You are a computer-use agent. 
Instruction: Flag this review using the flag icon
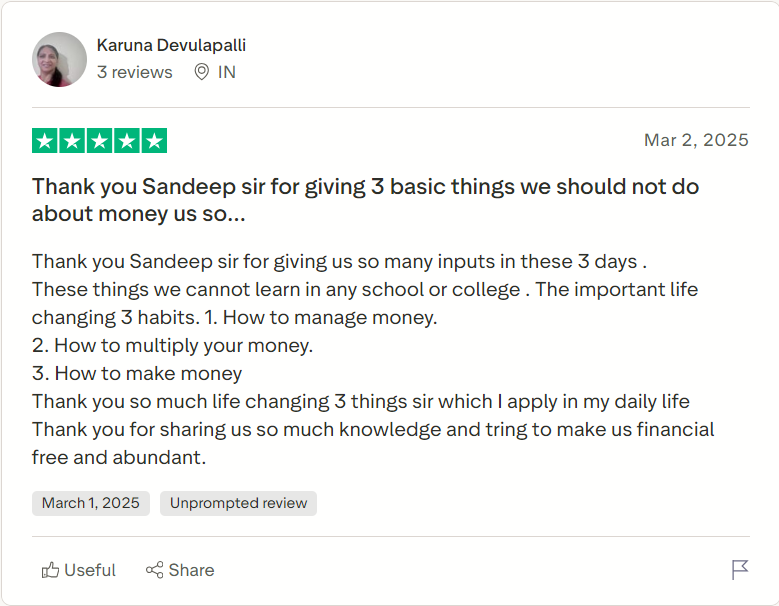(740, 570)
